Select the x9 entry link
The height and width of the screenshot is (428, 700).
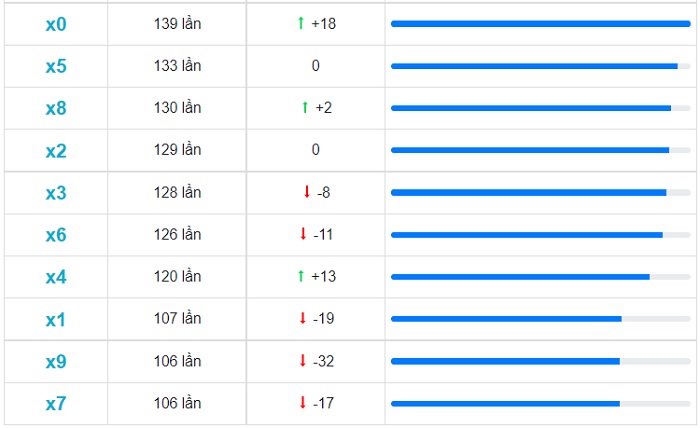pyautogui.click(x=56, y=361)
